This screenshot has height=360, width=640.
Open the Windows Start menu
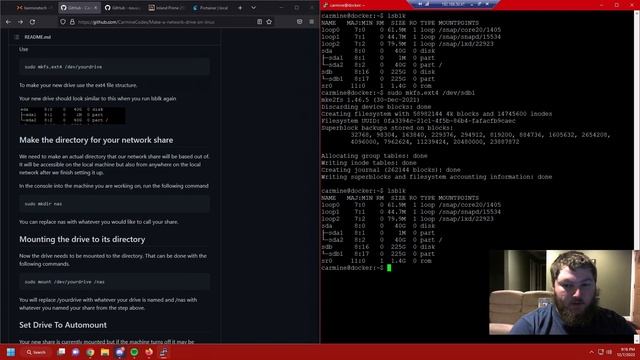click(11, 352)
